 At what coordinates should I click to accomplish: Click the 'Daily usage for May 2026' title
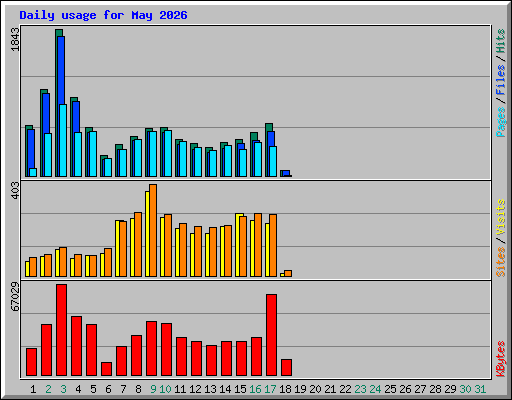click(103, 15)
